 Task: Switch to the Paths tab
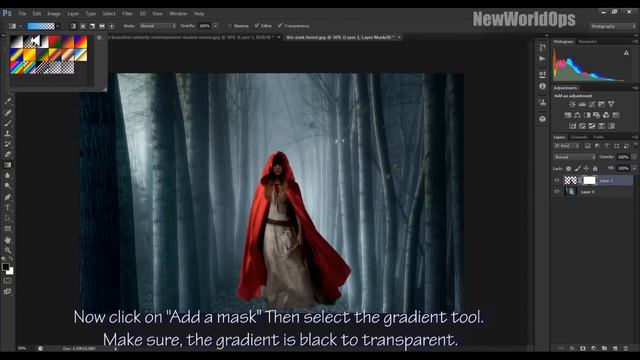pyautogui.click(x=598, y=137)
